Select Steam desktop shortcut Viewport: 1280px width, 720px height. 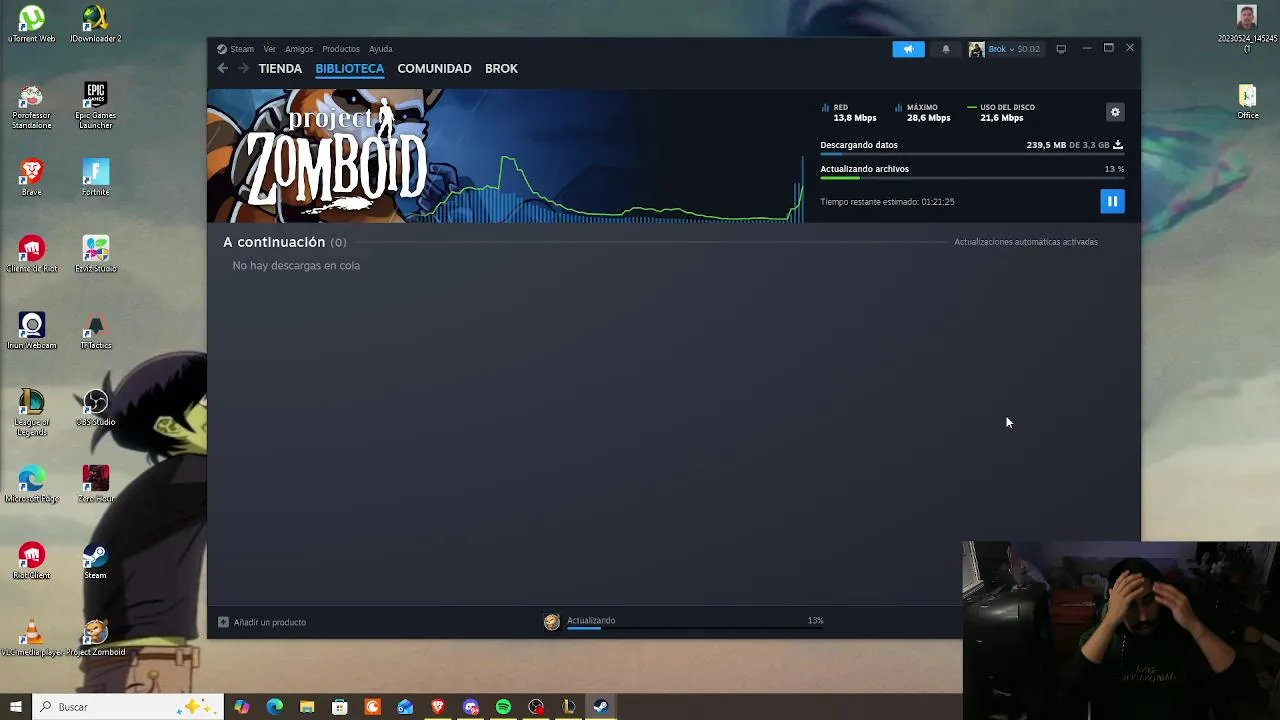pyautogui.click(x=95, y=562)
